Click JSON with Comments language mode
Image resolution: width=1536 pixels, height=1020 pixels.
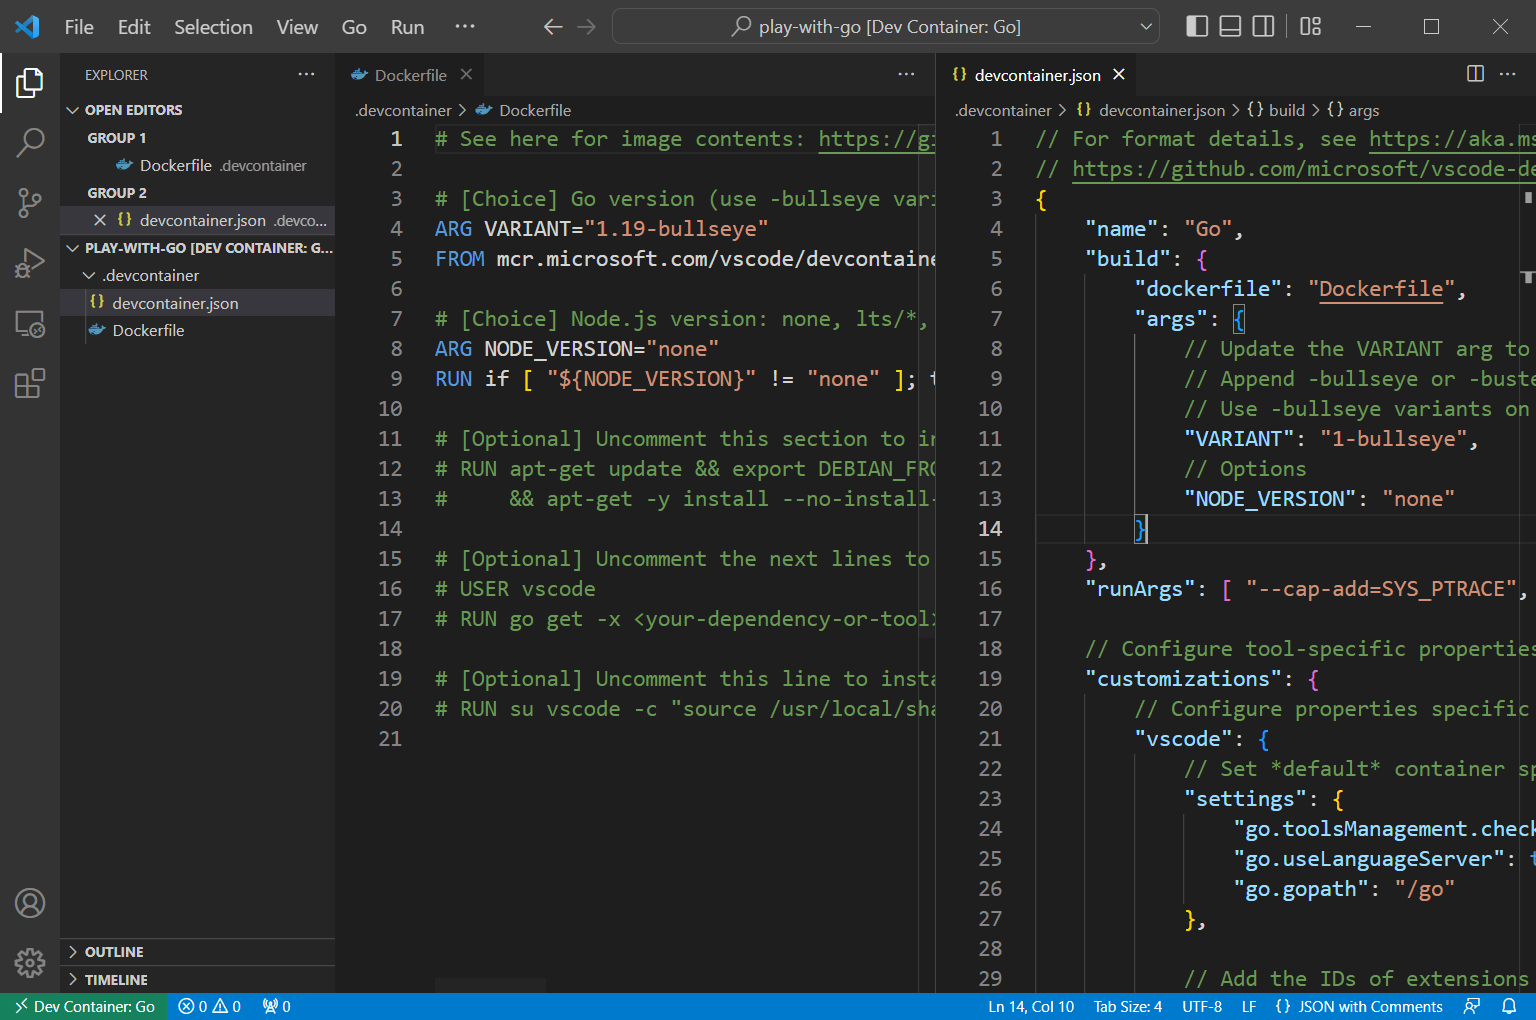(x=1359, y=1007)
